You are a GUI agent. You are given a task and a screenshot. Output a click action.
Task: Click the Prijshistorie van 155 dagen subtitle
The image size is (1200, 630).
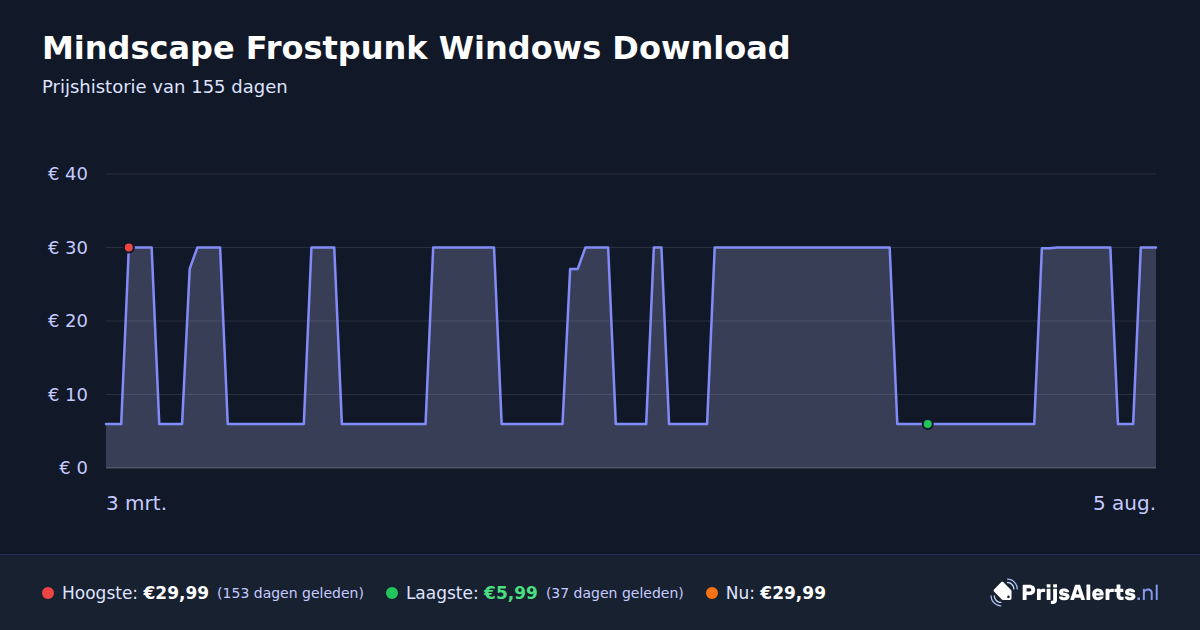(x=165, y=87)
